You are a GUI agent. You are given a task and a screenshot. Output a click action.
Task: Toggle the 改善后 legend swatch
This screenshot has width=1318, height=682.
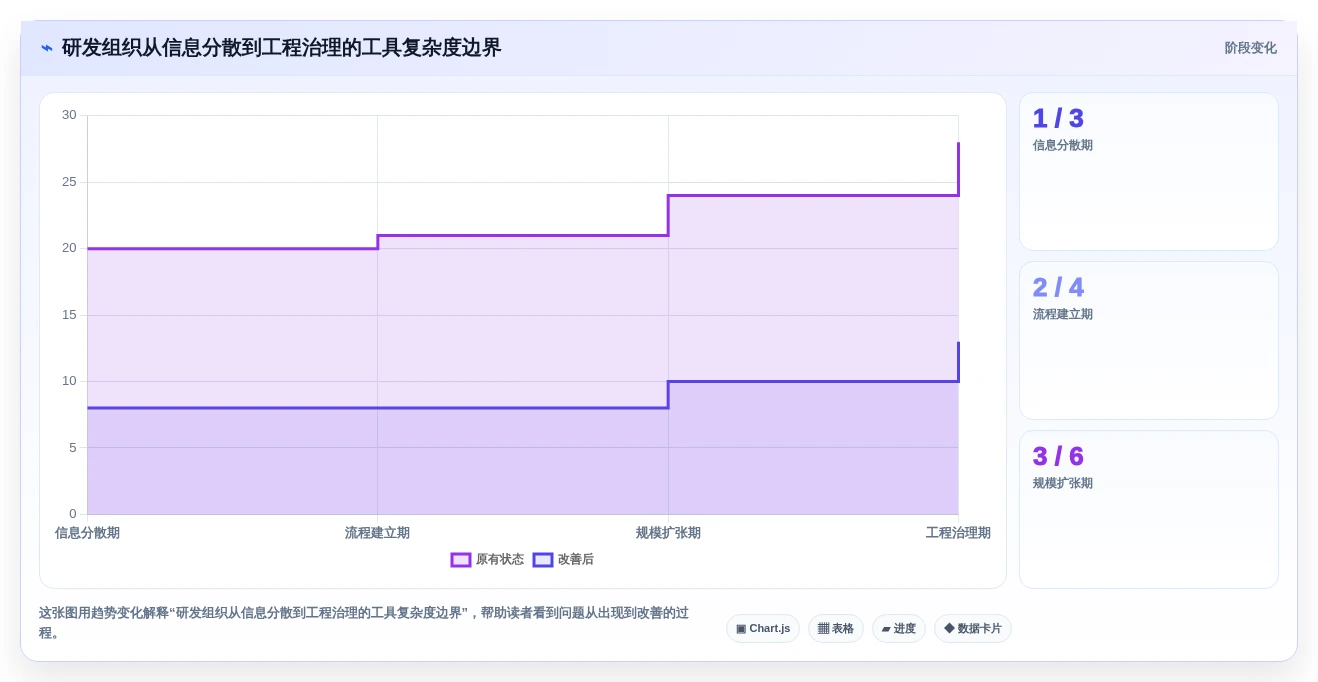(543, 560)
